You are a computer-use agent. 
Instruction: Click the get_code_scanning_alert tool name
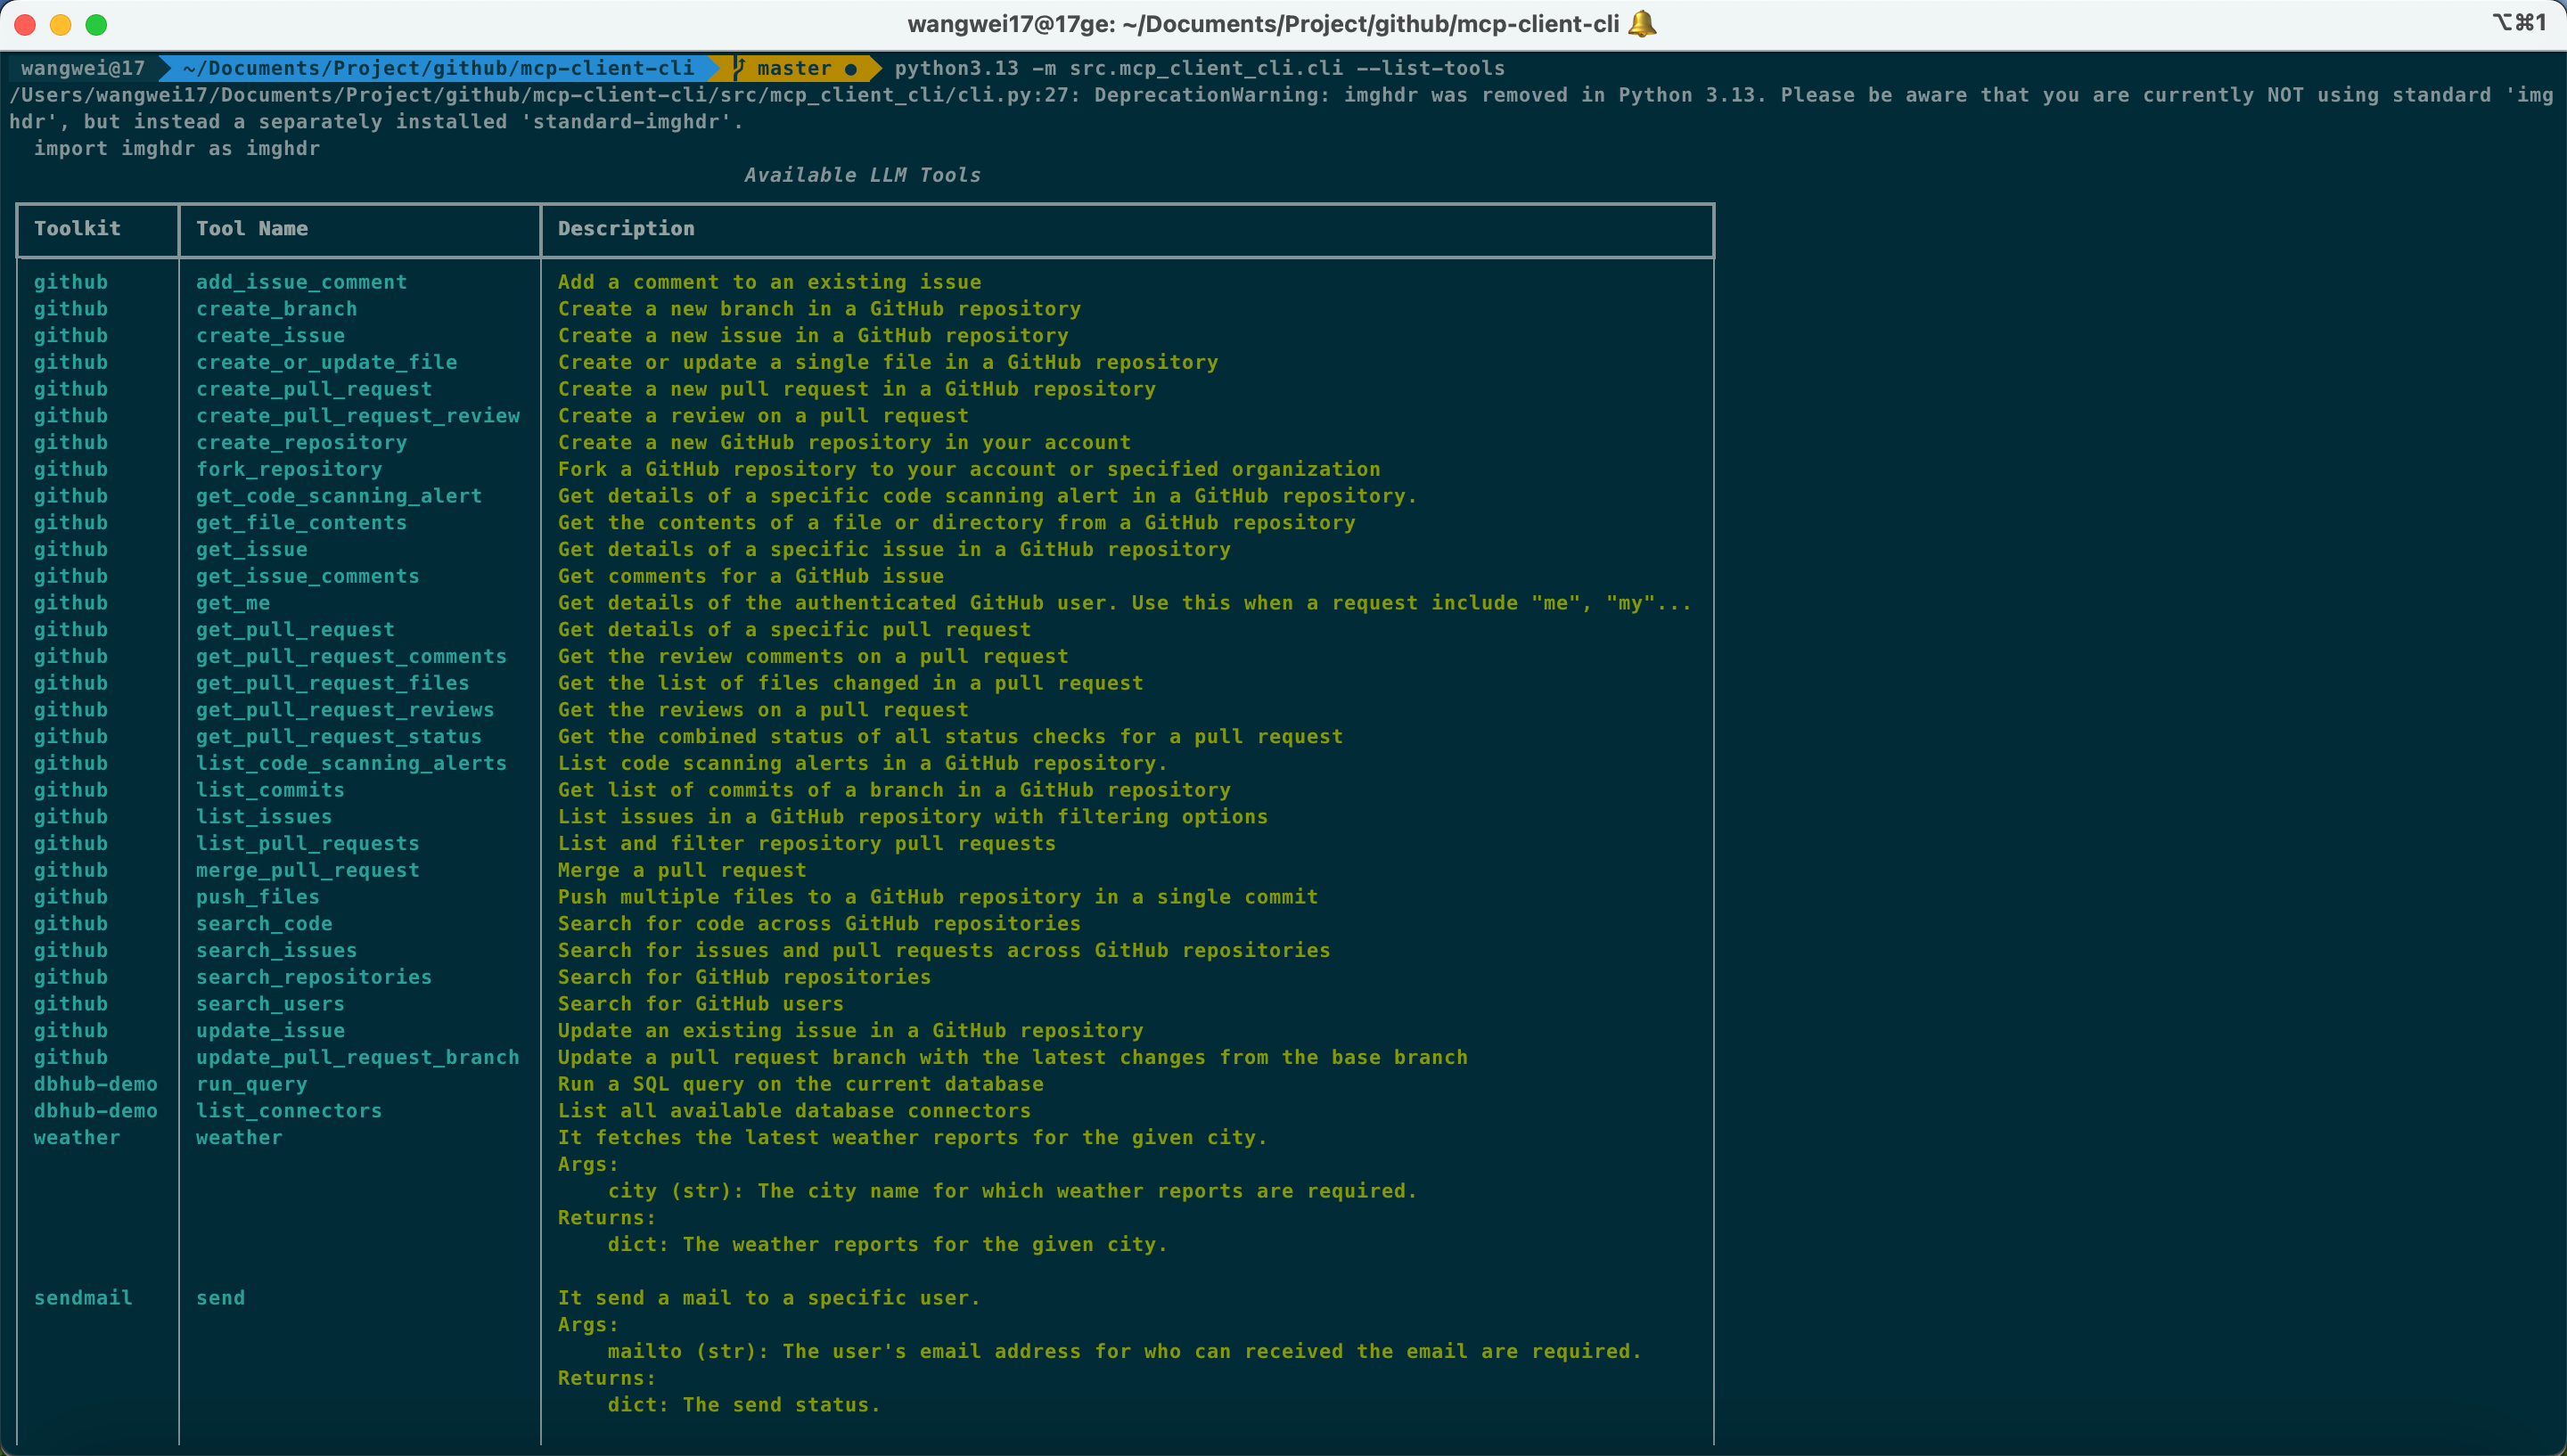(x=339, y=496)
